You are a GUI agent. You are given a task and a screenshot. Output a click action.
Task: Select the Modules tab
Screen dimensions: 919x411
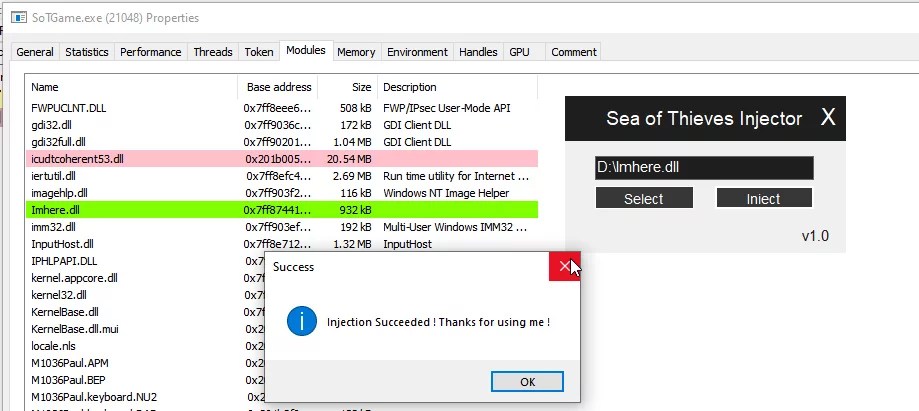tap(306, 50)
